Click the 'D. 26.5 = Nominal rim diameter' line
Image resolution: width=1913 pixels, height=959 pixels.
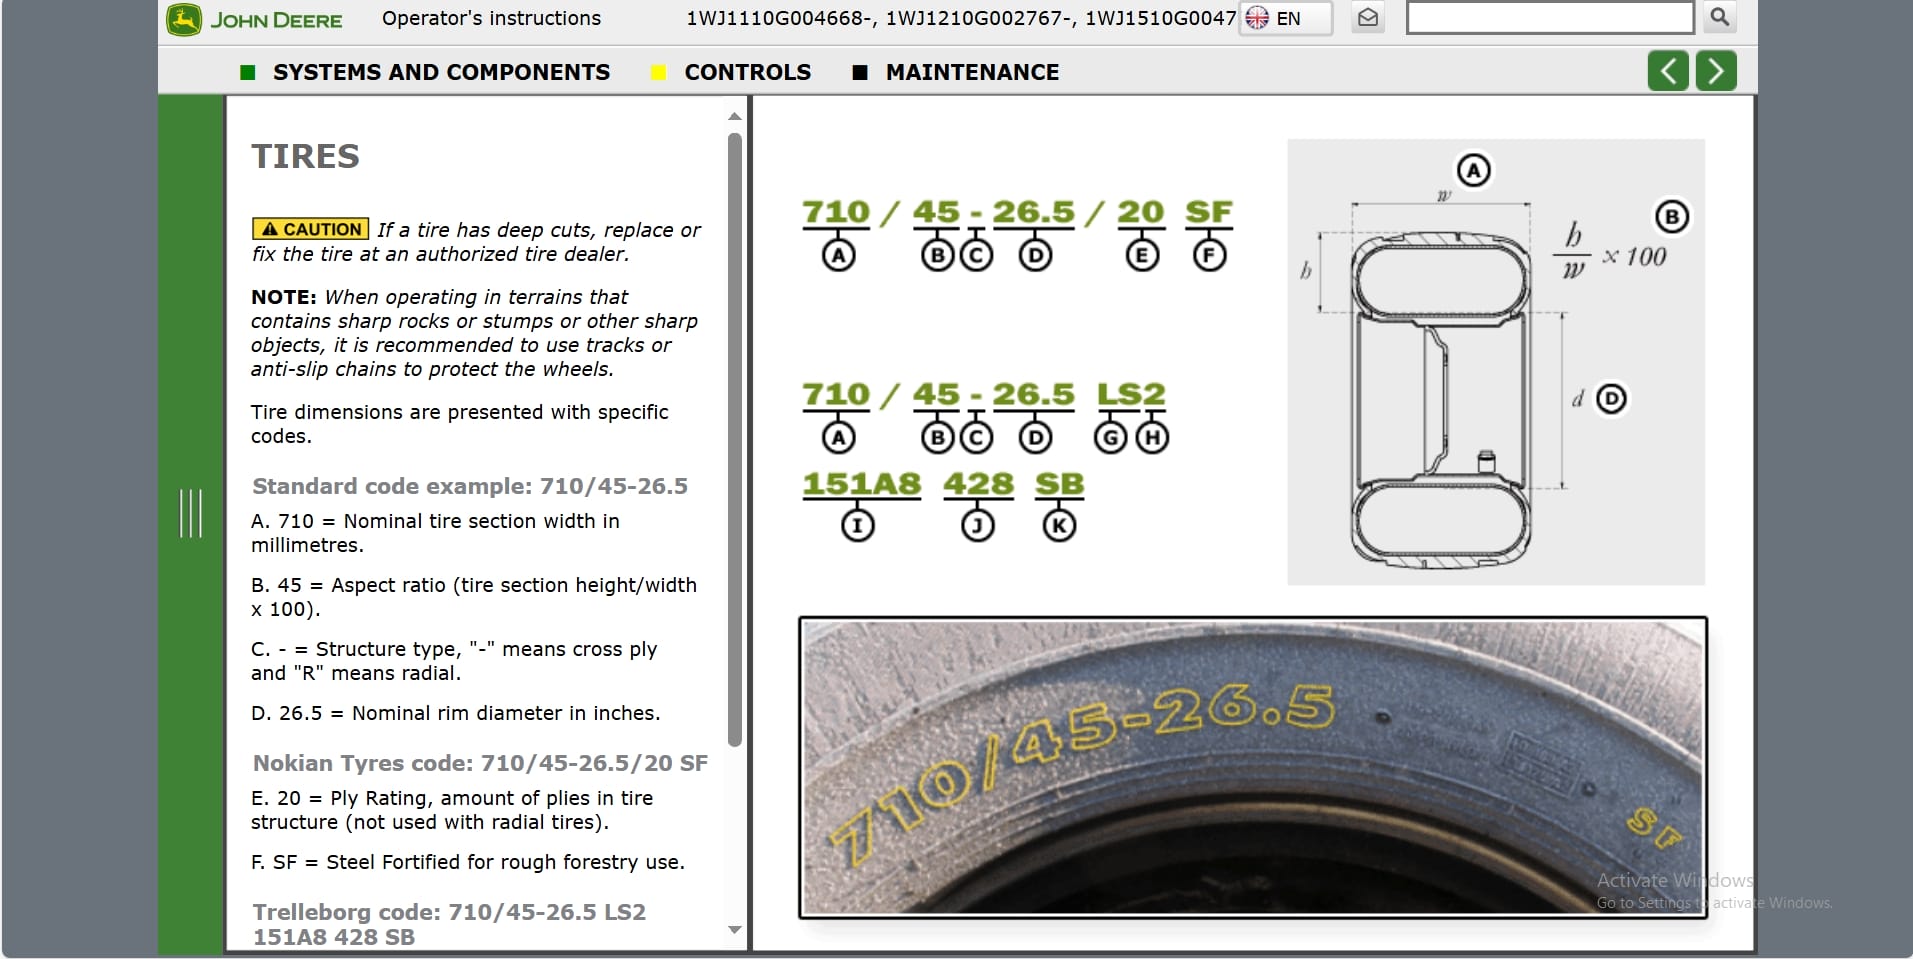click(x=456, y=713)
